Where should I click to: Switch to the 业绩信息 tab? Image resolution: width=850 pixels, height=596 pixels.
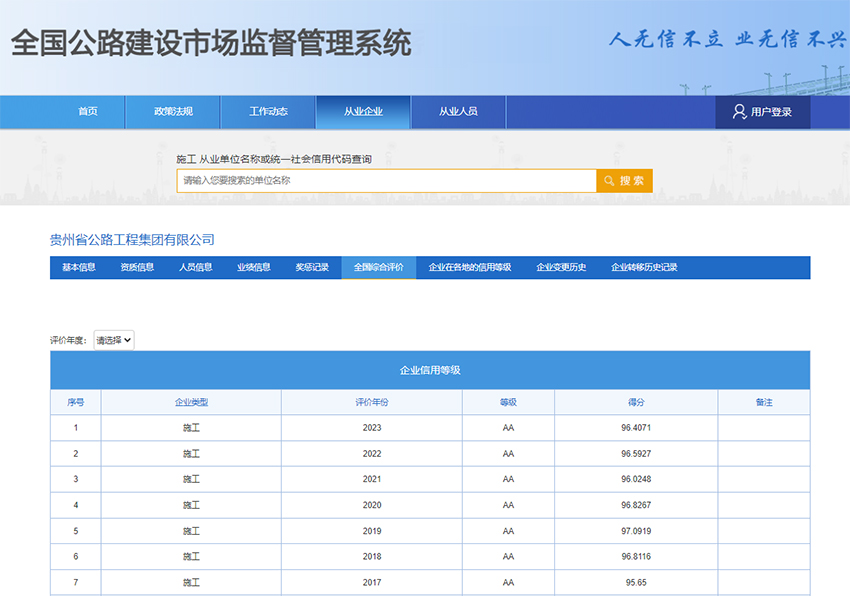point(255,267)
